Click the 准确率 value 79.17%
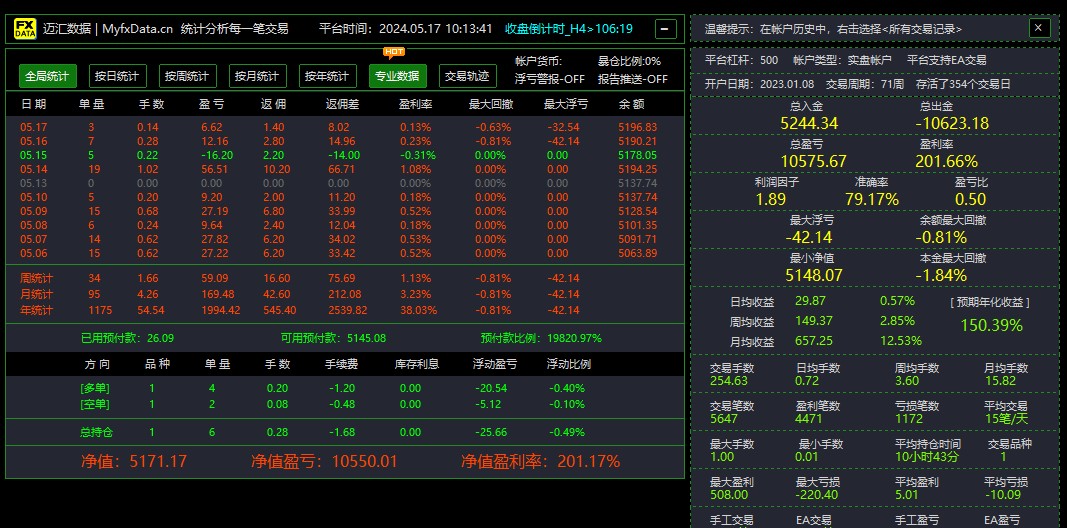This screenshot has height=528, width=1067. (x=872, y=199)
